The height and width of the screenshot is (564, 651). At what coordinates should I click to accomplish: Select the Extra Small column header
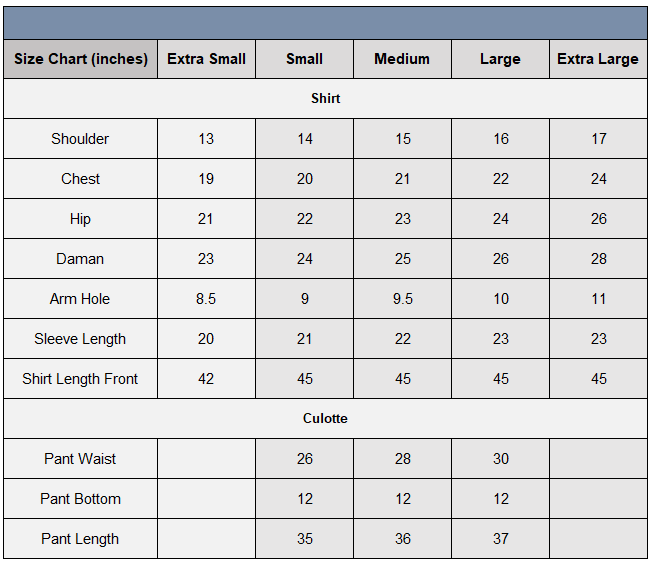tap(206, 59)
